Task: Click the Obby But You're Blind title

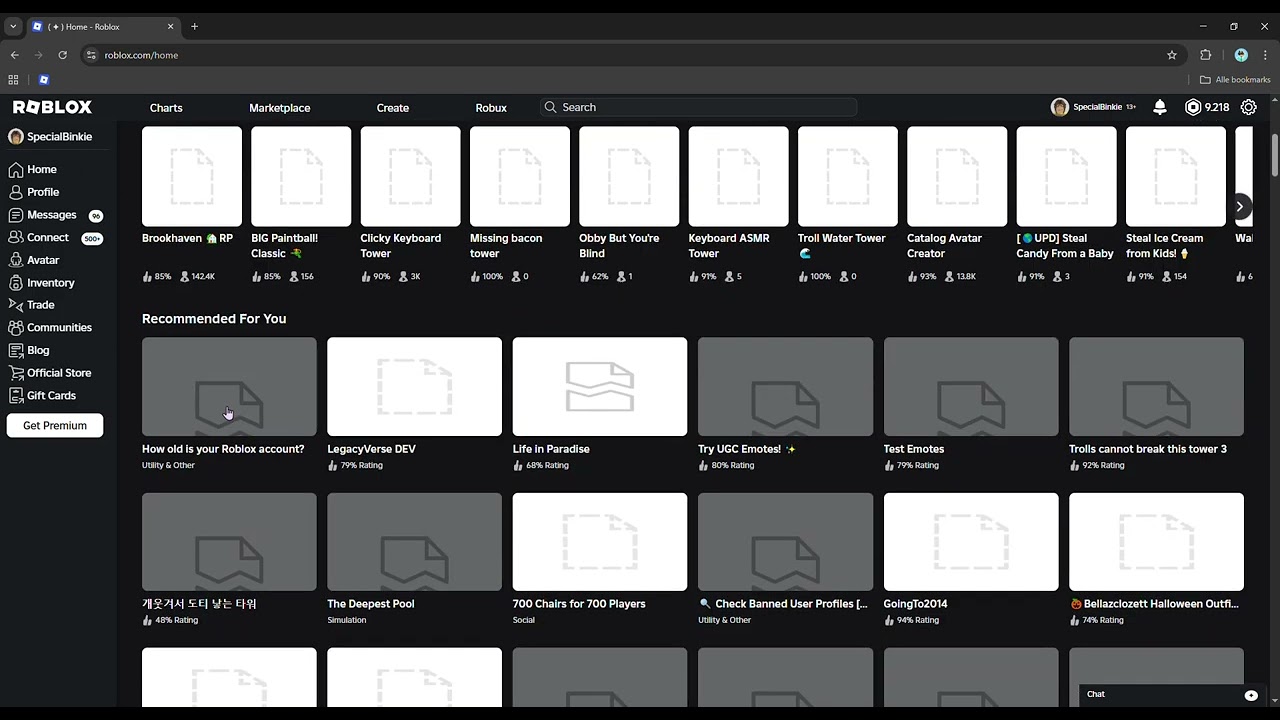Action: (619, 246)
